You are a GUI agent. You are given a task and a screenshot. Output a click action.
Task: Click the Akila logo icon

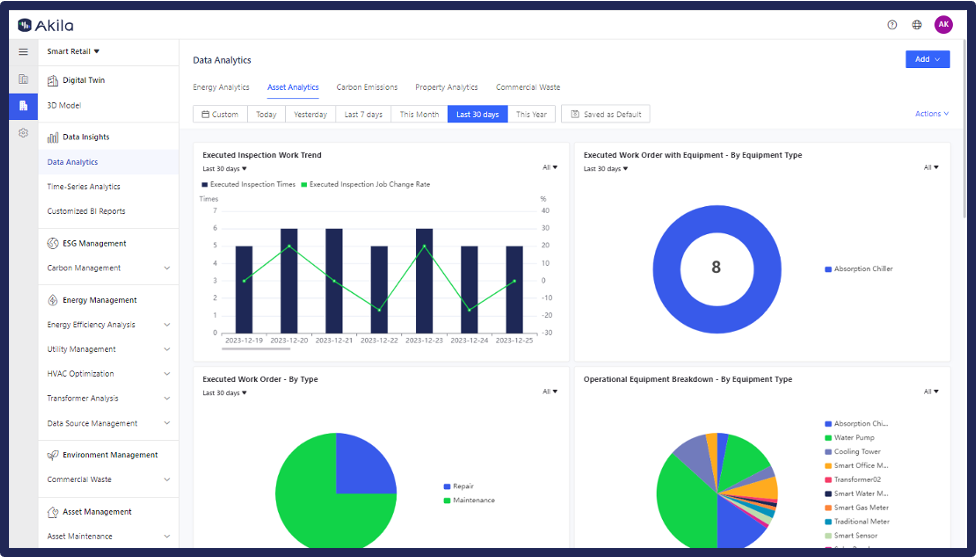pyautogui.click(x=25, y=25)
